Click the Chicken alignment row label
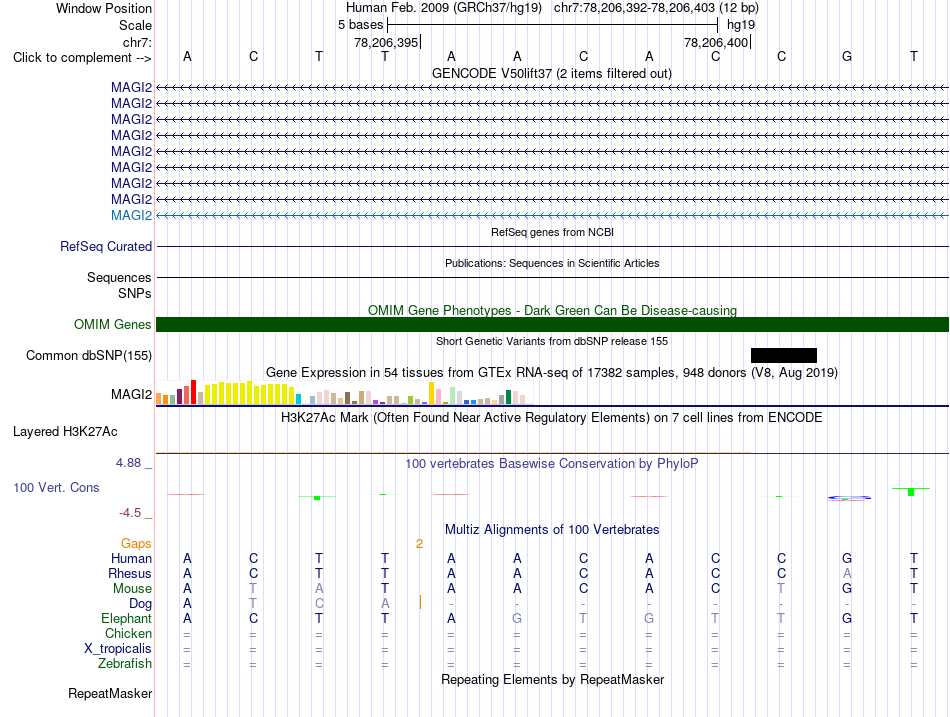The height and width of the screenshot is (717, 950). point(128,633)
